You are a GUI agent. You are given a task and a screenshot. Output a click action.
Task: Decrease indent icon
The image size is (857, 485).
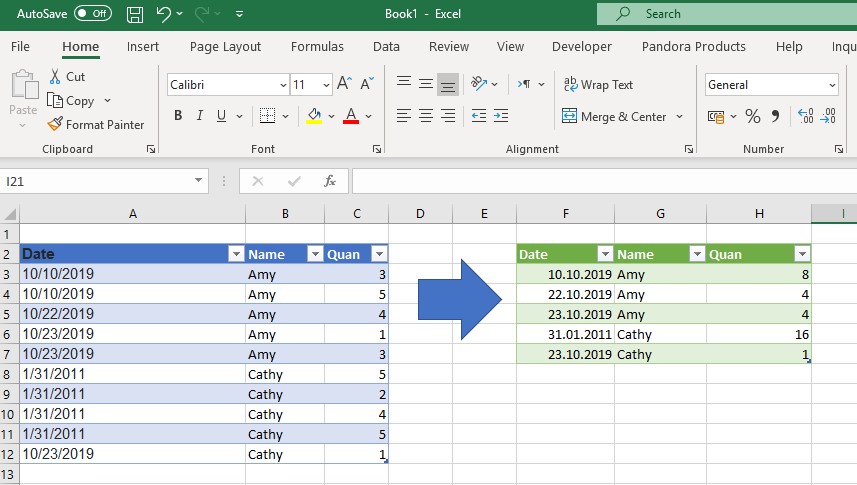coord(479,115)
